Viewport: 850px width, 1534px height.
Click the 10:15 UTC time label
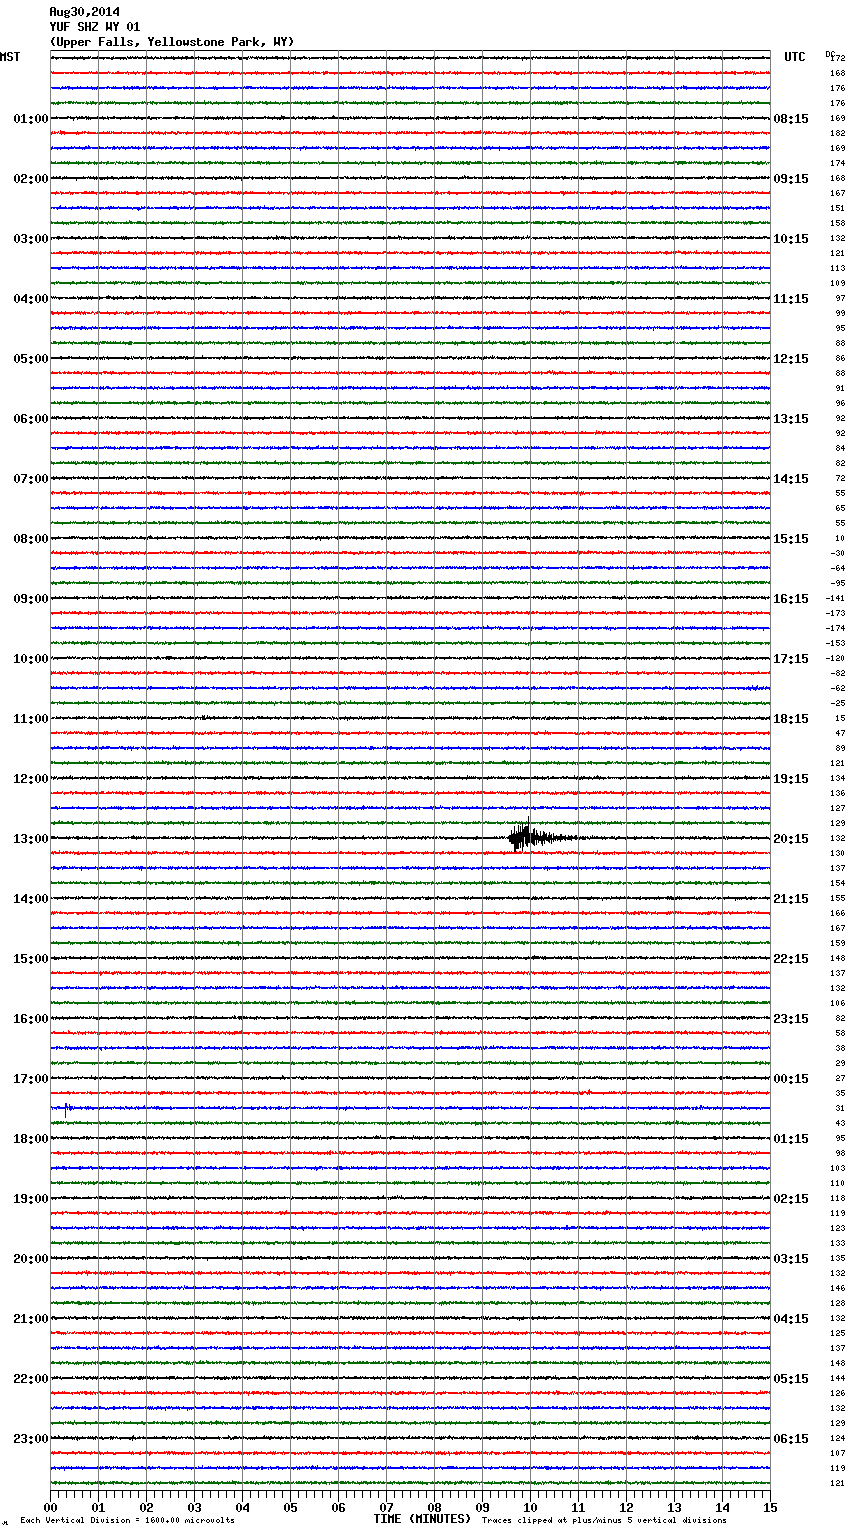pyautogui.click(x=791, y=239)
